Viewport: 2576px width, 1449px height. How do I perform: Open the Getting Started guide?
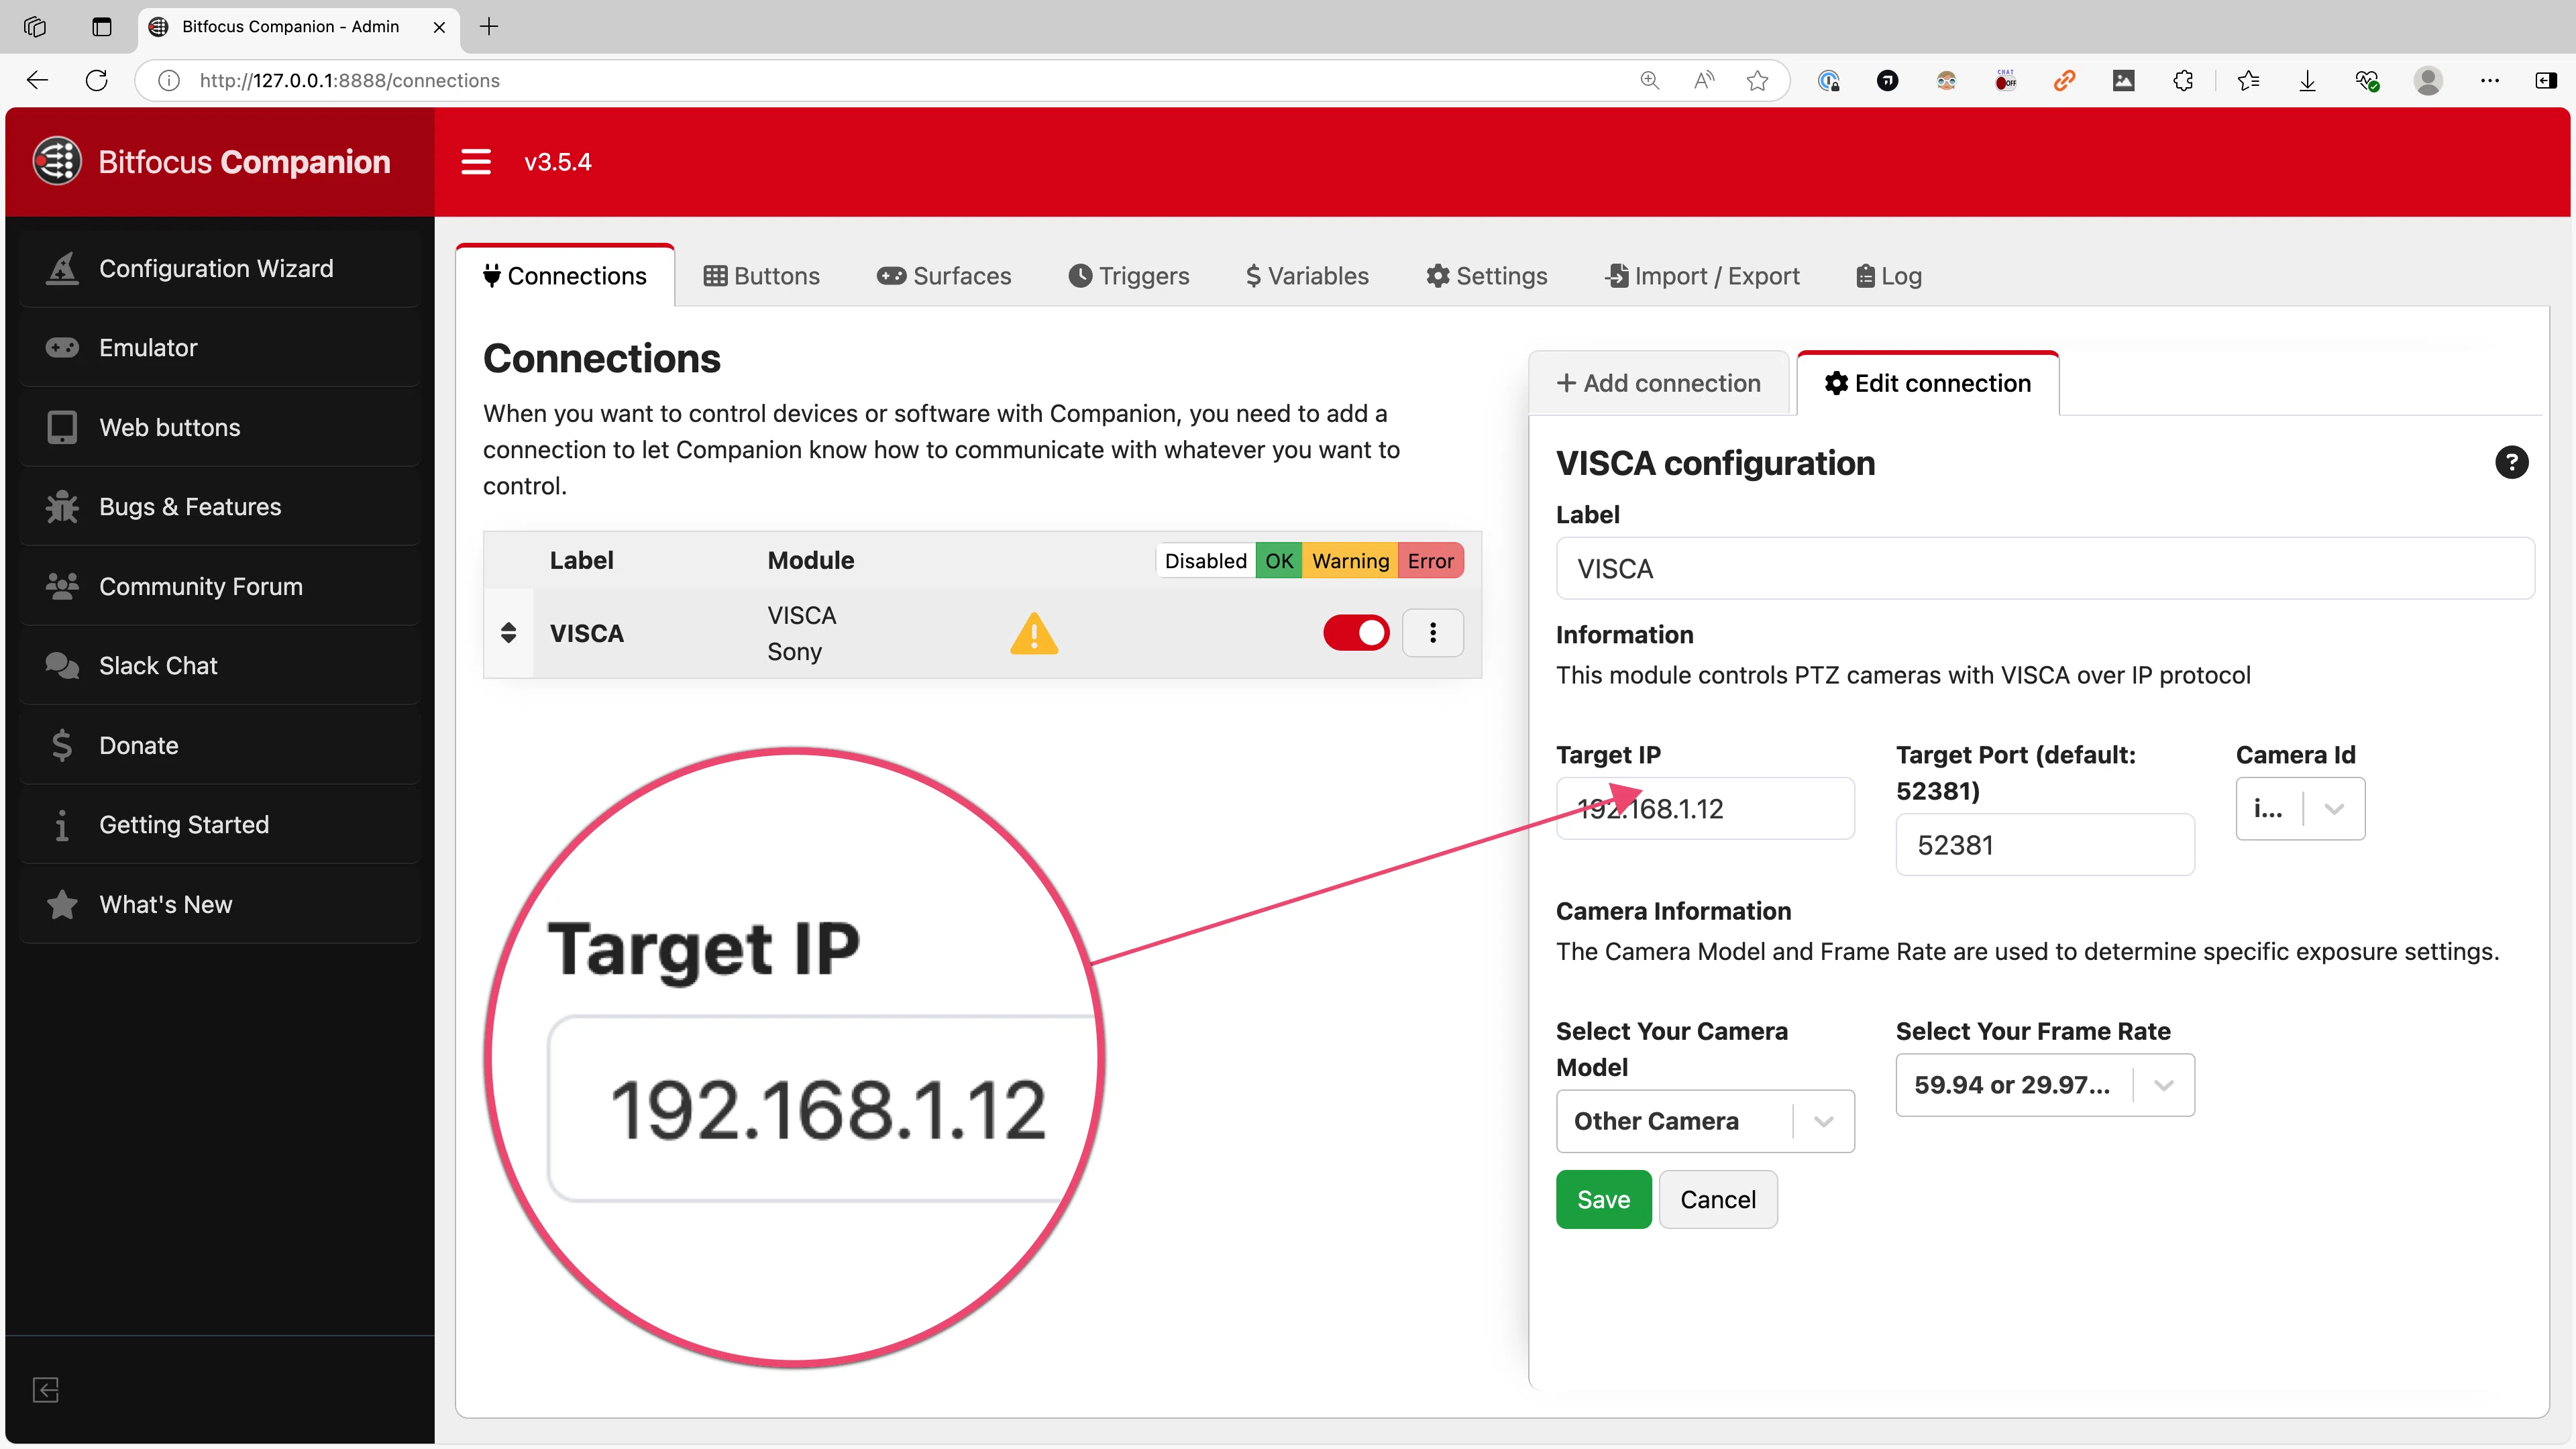click(219, 825)
